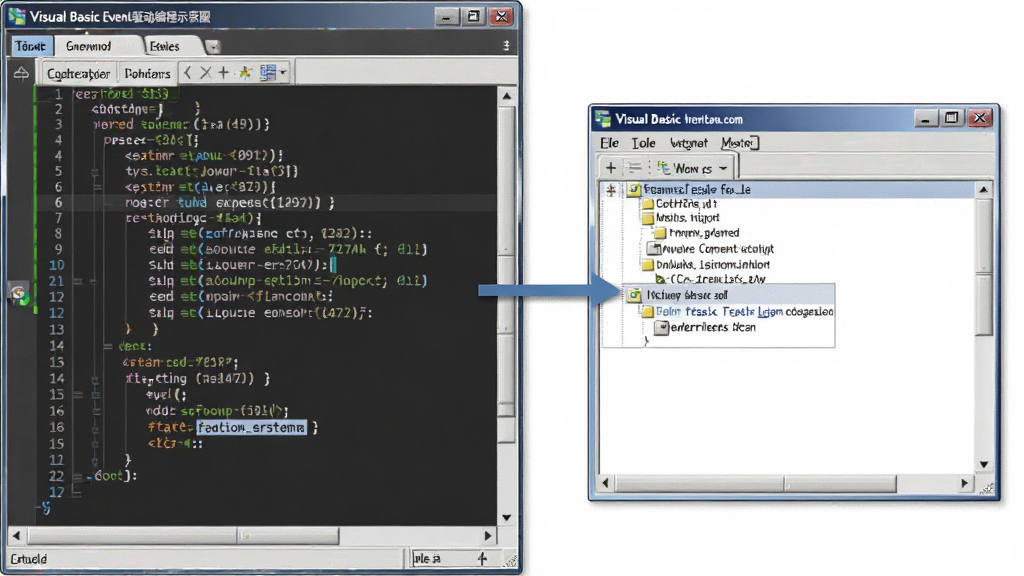Click the 'Cocheatder' toolbar button
This screenshot has height=576, width=1024.
(78, 73)
